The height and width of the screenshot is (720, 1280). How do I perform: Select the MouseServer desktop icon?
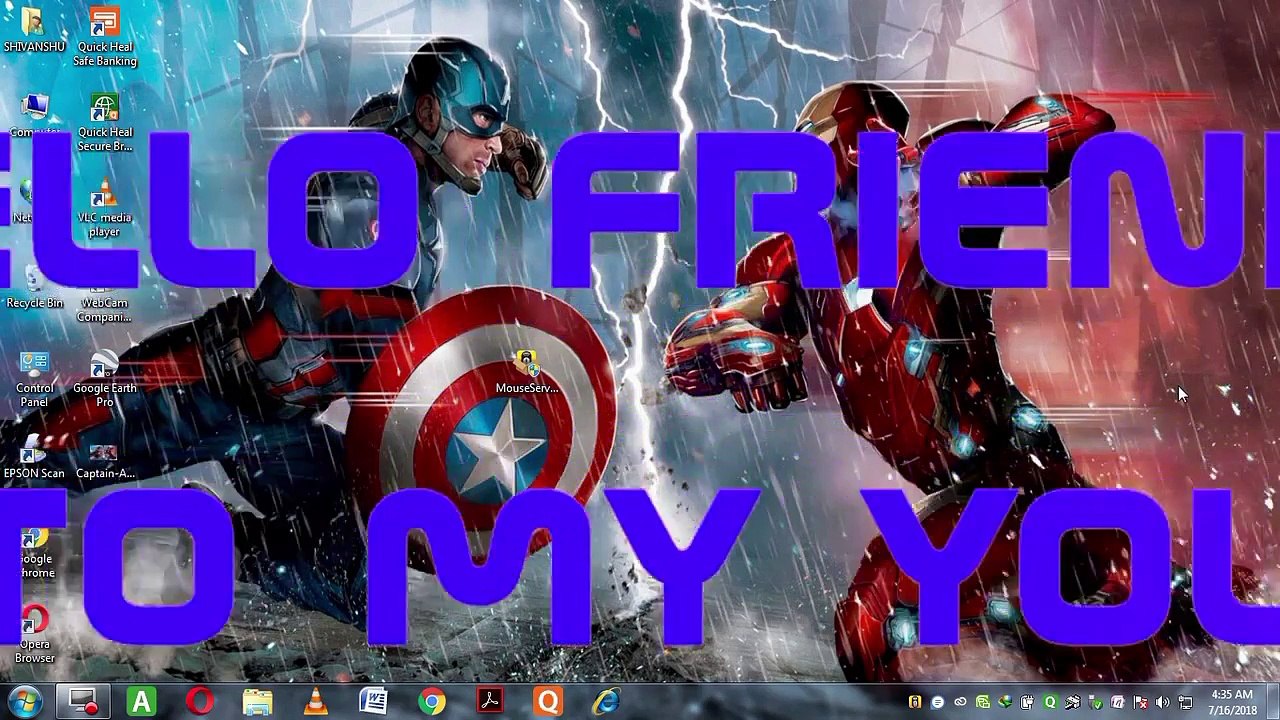point(527,372)
